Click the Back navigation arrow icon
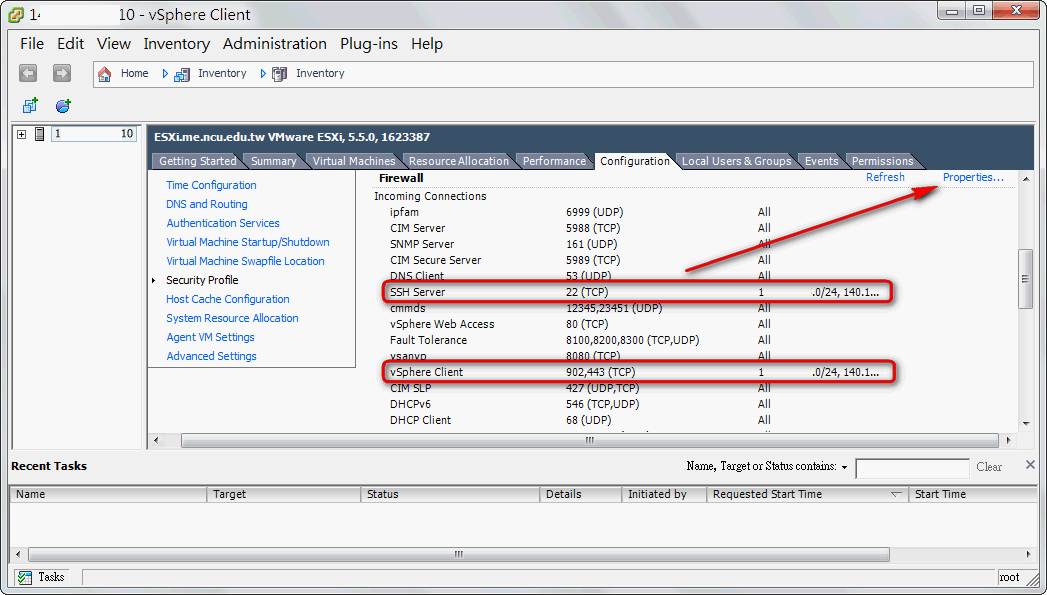Viewport: 1047px width, 595px height. tap(28, 73)
